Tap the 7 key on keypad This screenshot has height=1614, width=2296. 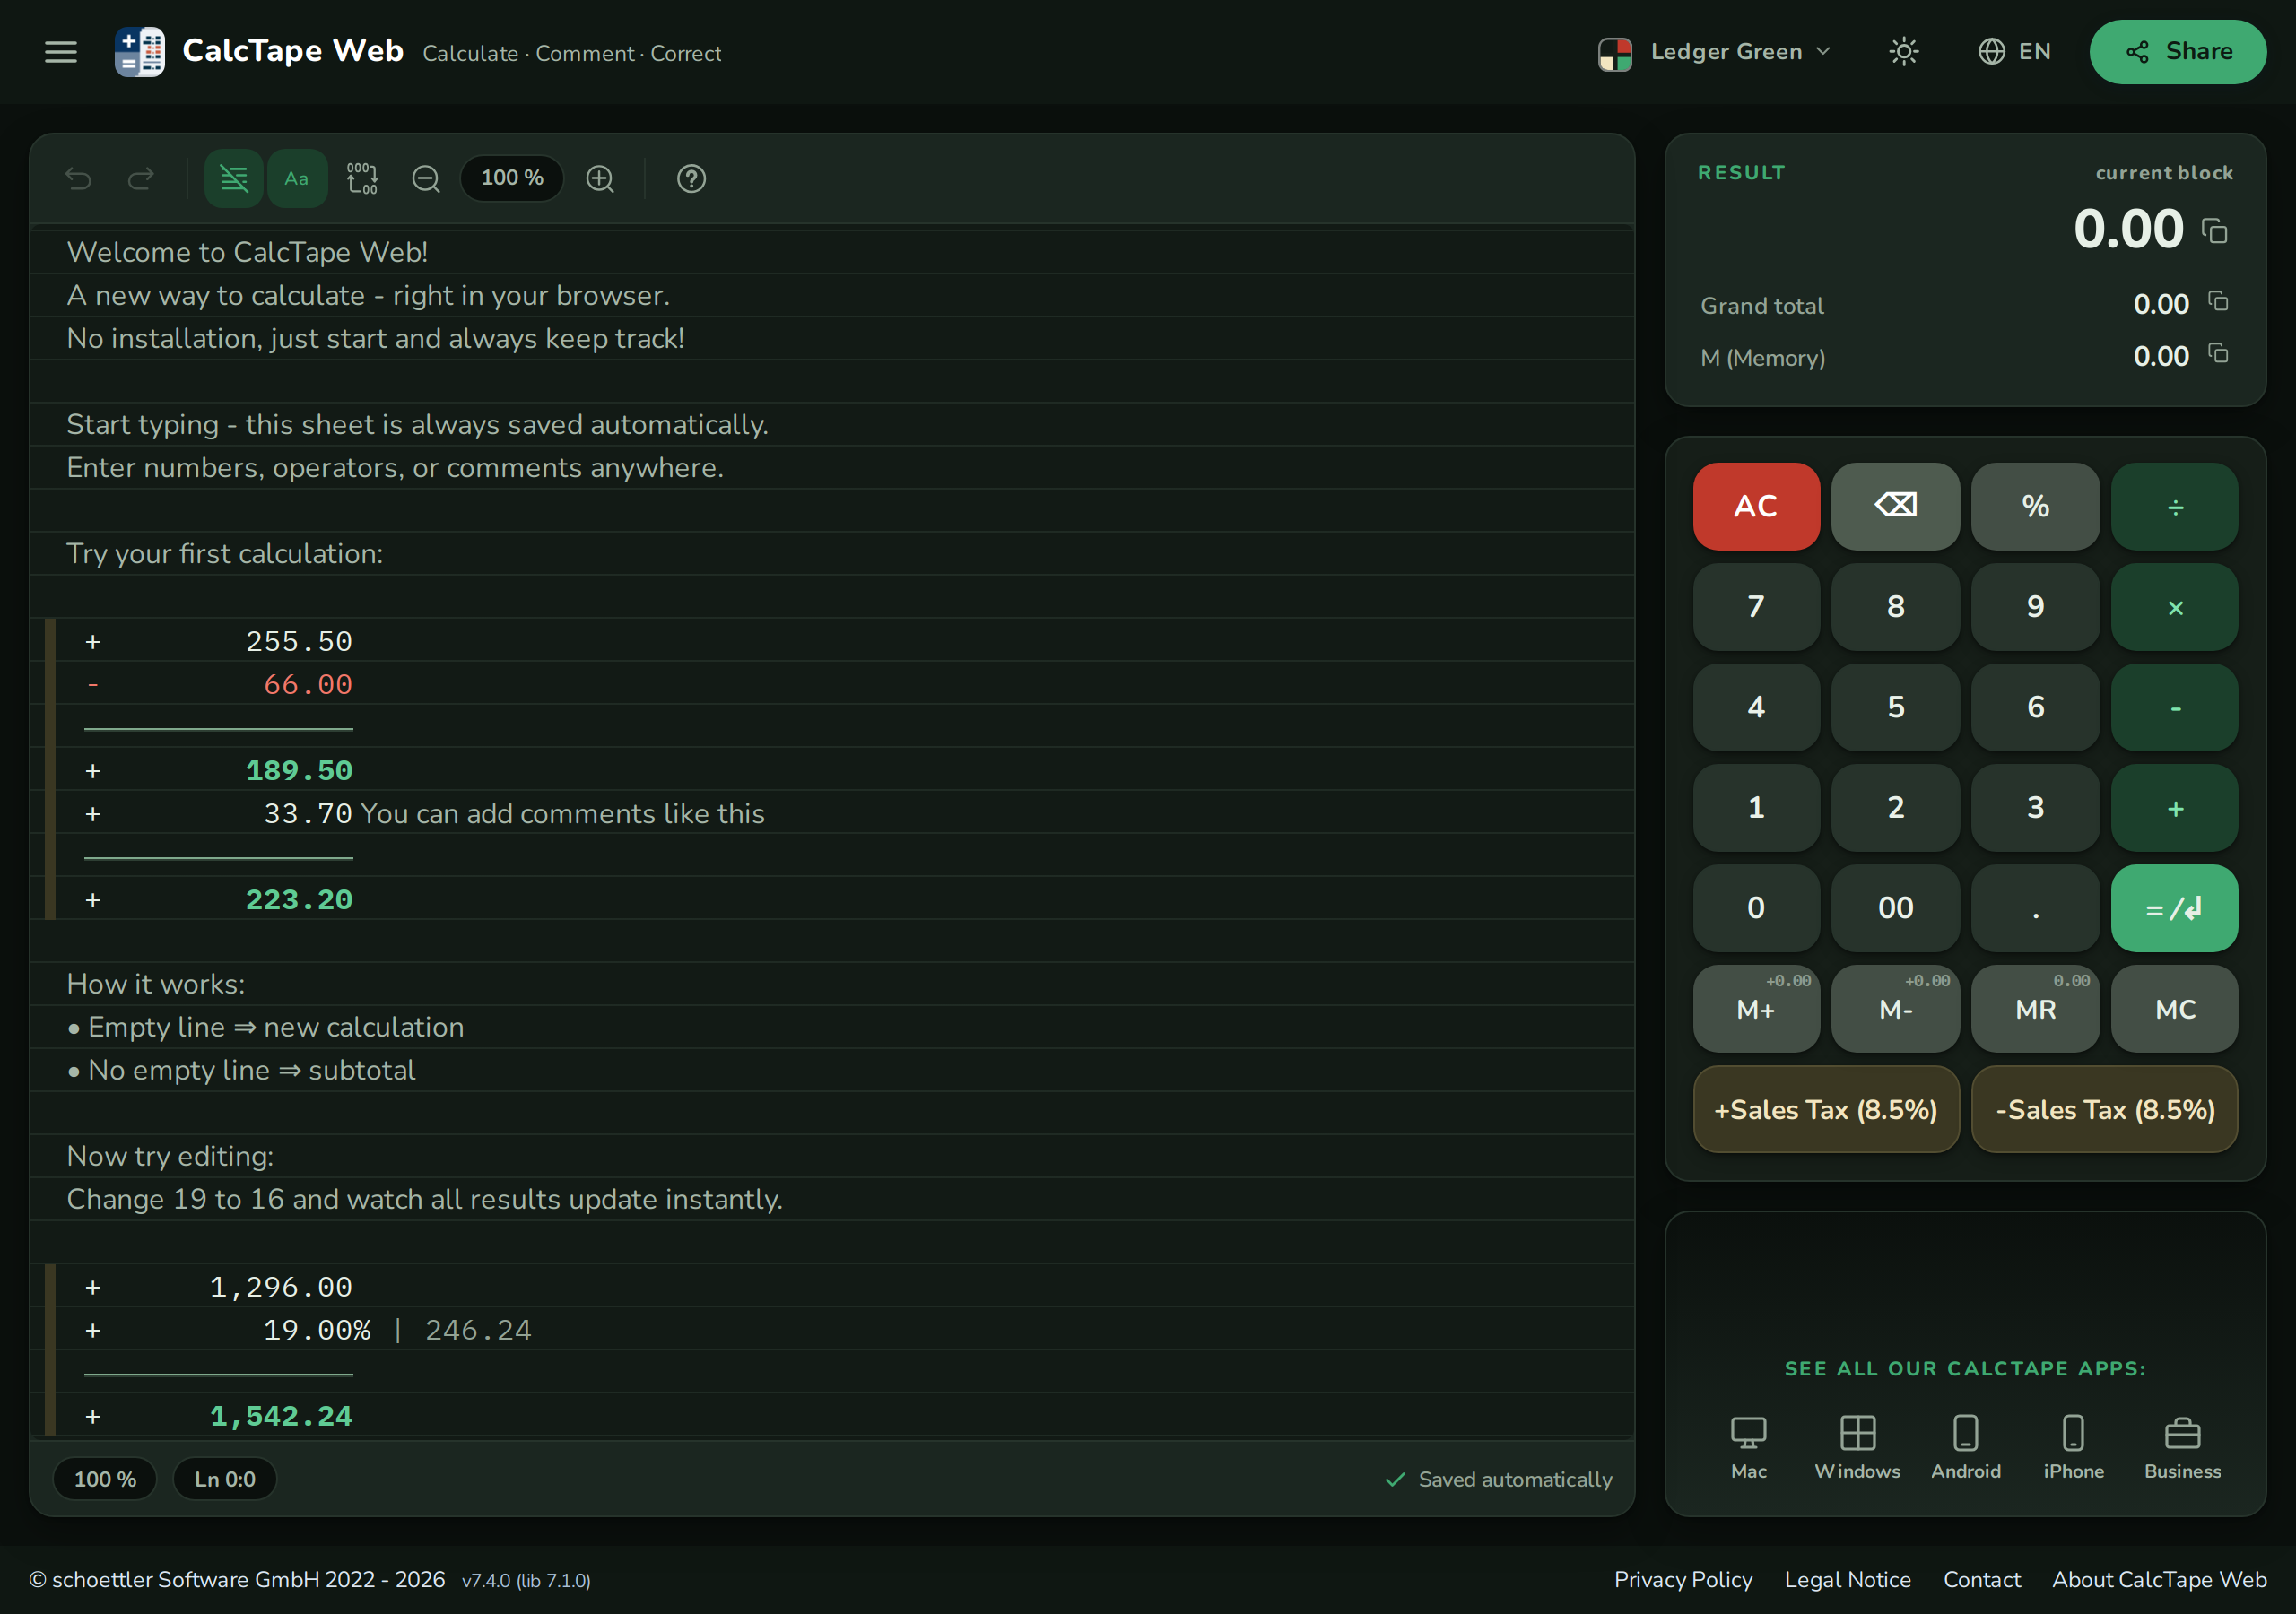[x=1756, y=607]
